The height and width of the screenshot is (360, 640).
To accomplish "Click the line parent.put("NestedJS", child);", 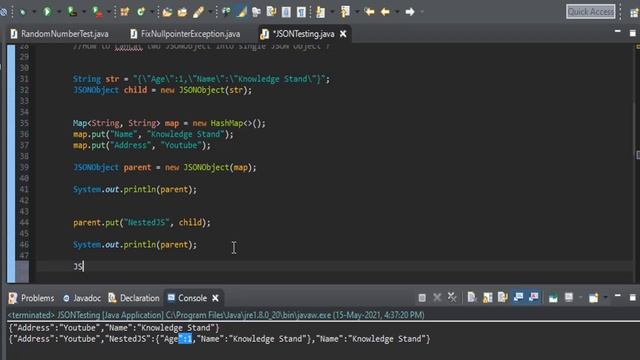I will point(142,223).
